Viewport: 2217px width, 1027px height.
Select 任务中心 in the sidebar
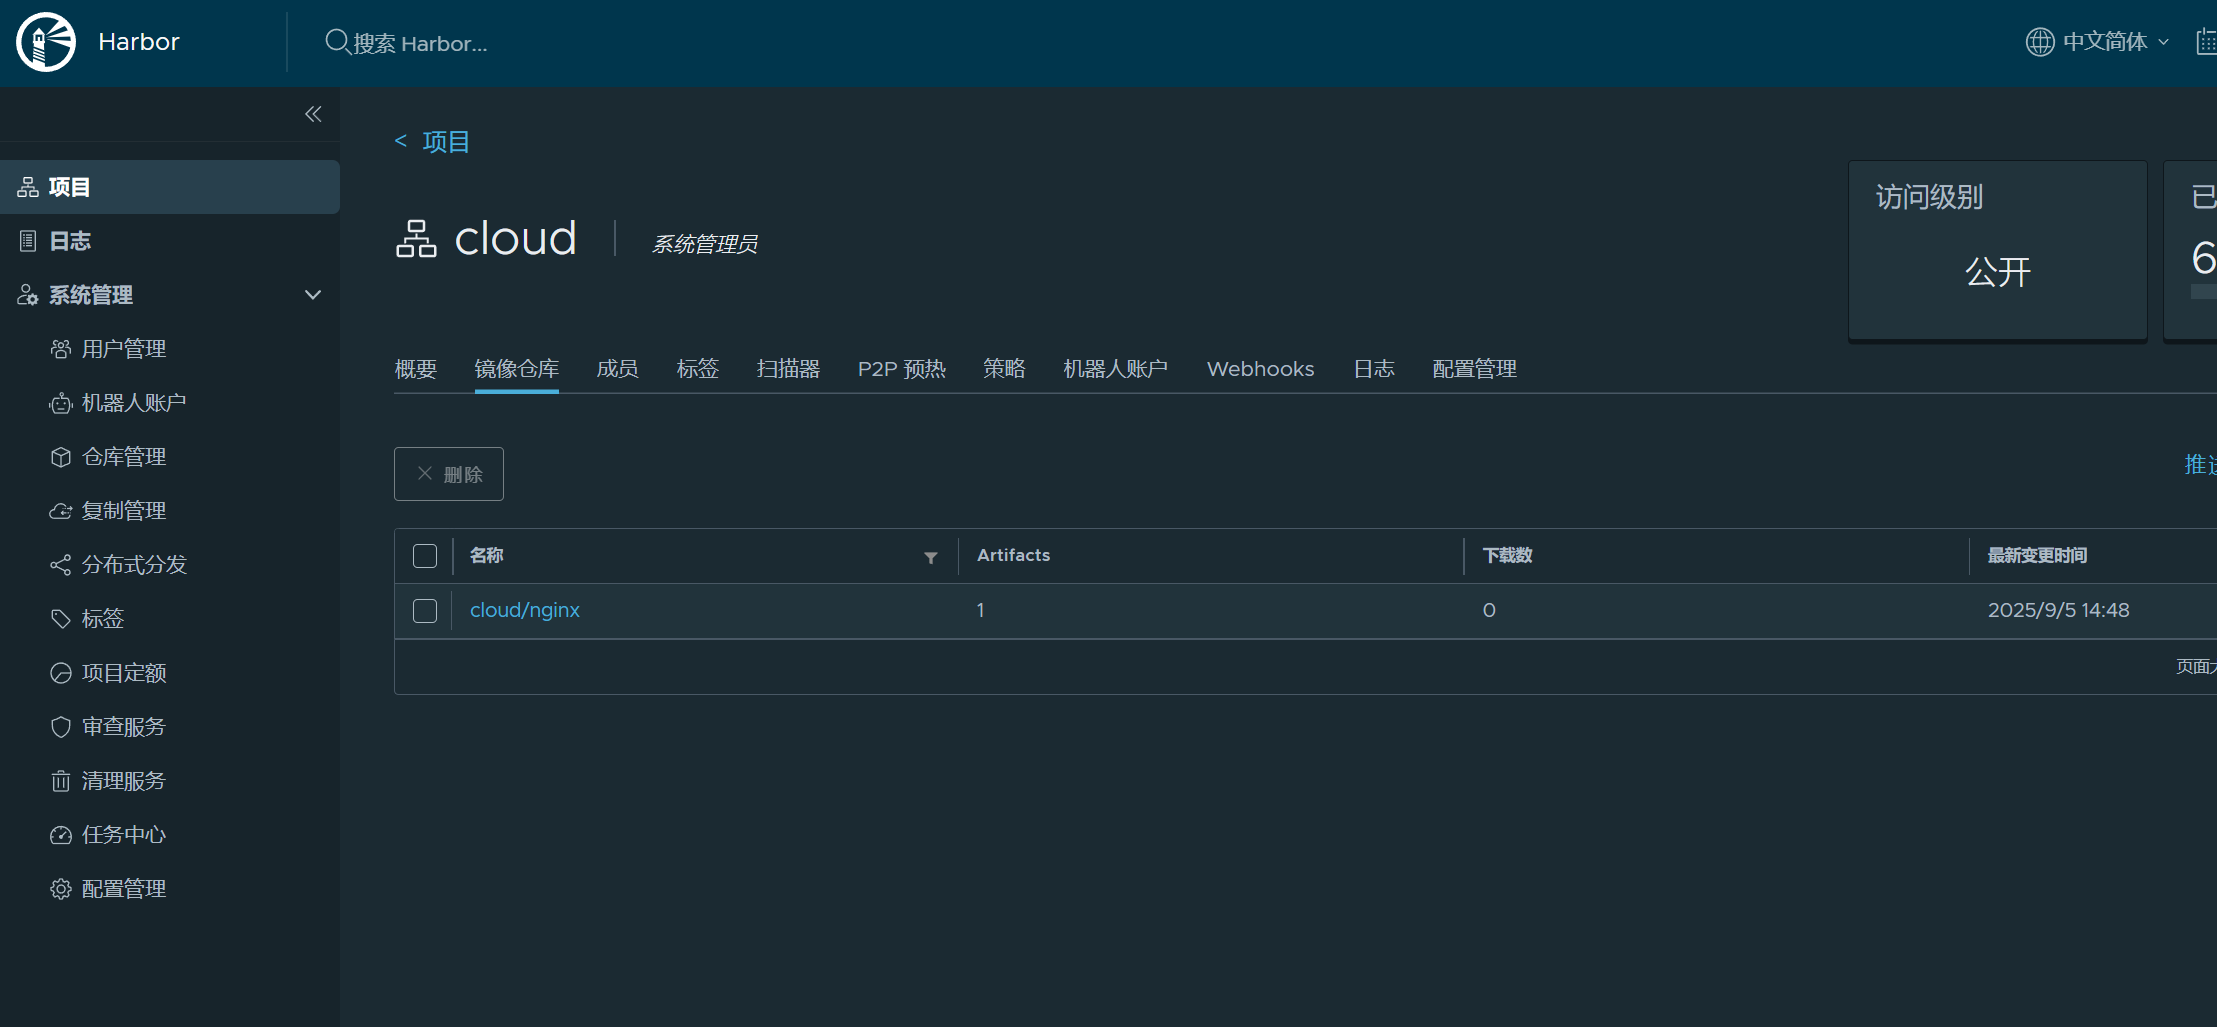click(124, 835)
